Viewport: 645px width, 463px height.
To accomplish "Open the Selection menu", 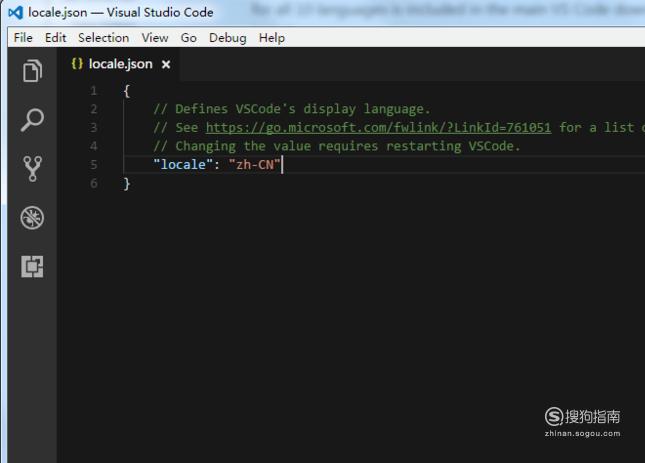I will pos(104,38).
